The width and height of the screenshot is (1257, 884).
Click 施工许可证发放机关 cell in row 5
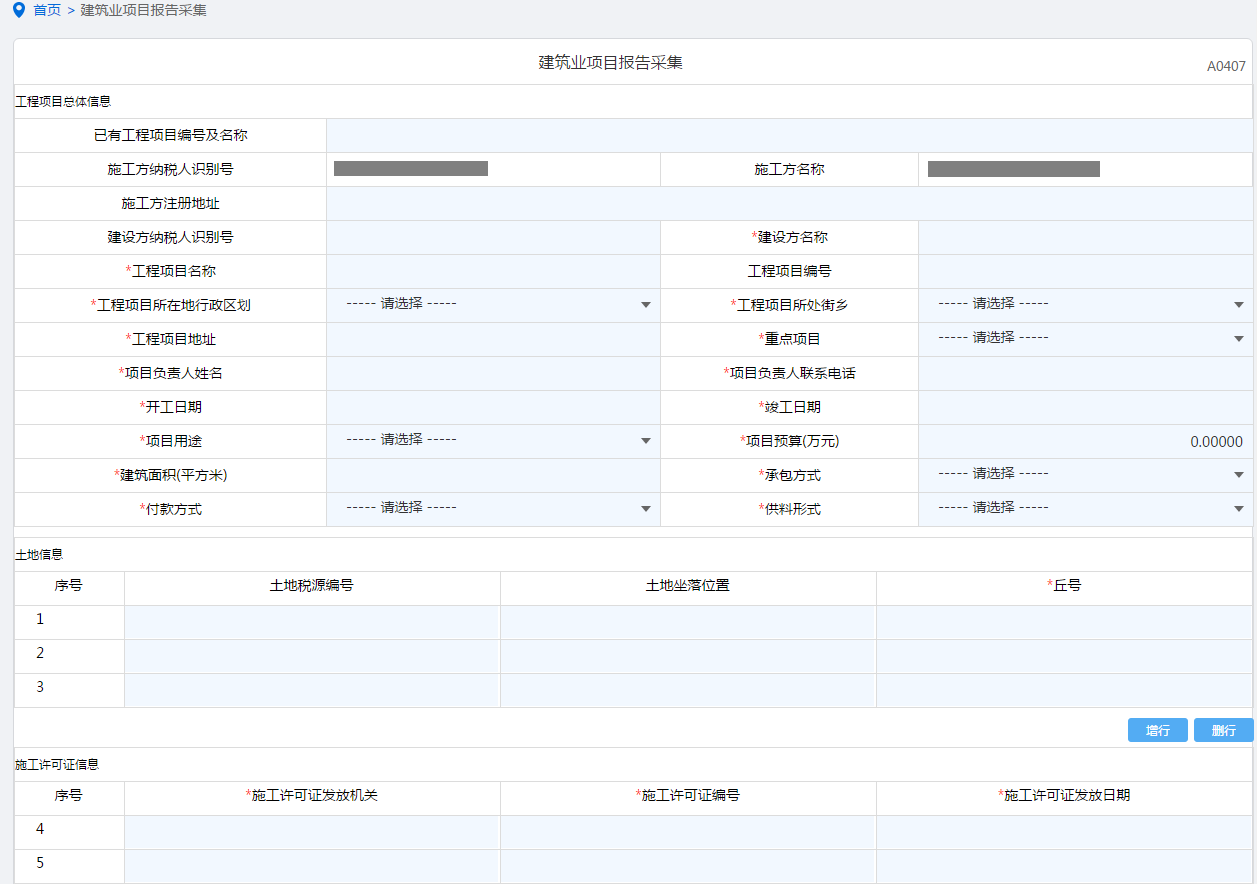point(312,867)
